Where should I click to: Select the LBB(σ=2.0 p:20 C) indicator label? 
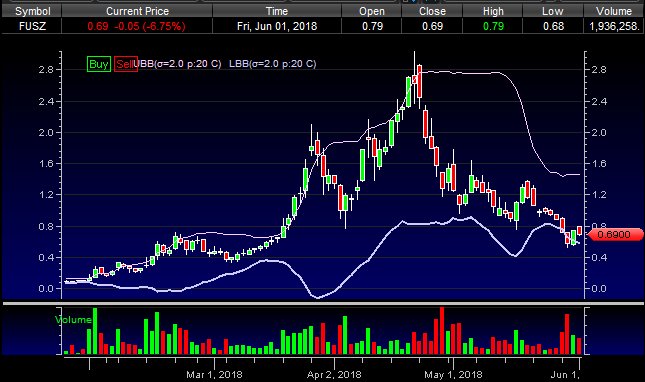[273, 64]
